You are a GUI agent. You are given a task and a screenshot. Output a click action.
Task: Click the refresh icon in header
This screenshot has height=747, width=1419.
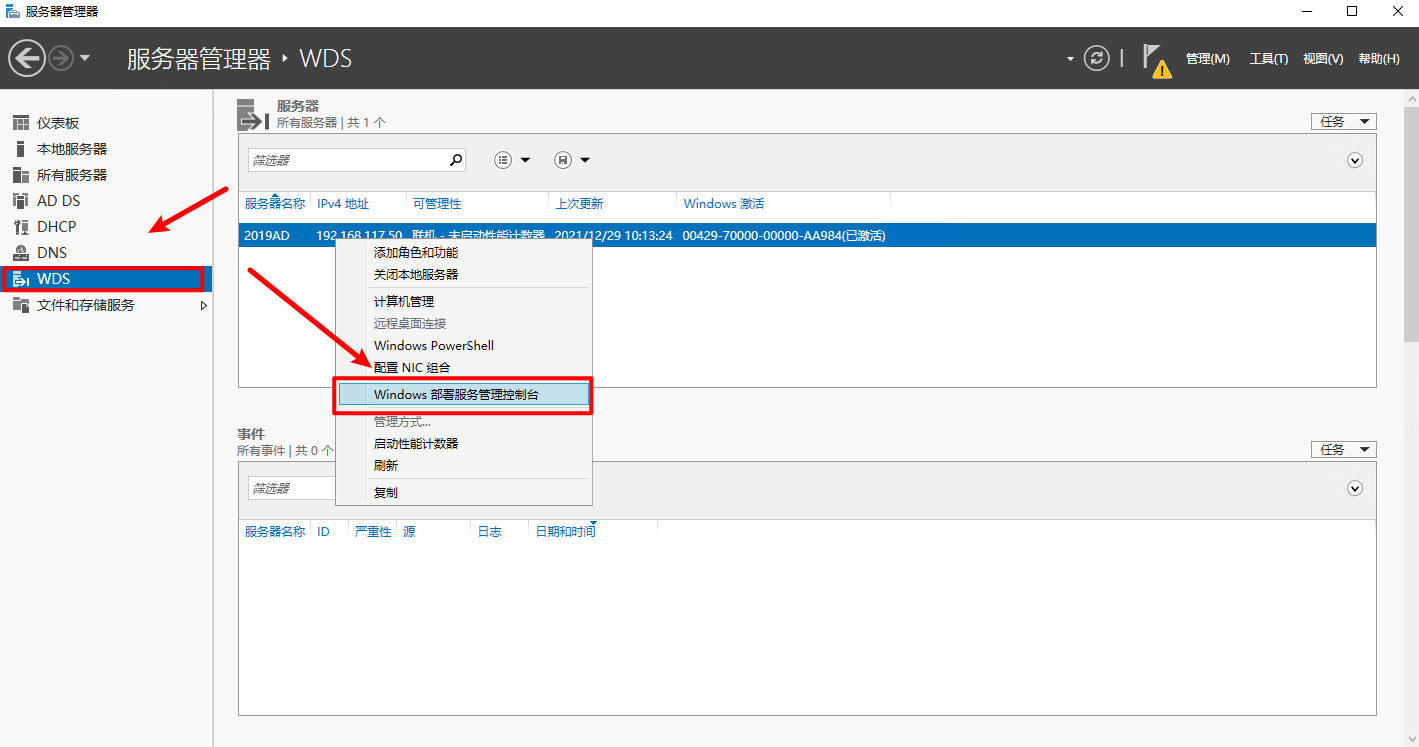click(1097, 58)
